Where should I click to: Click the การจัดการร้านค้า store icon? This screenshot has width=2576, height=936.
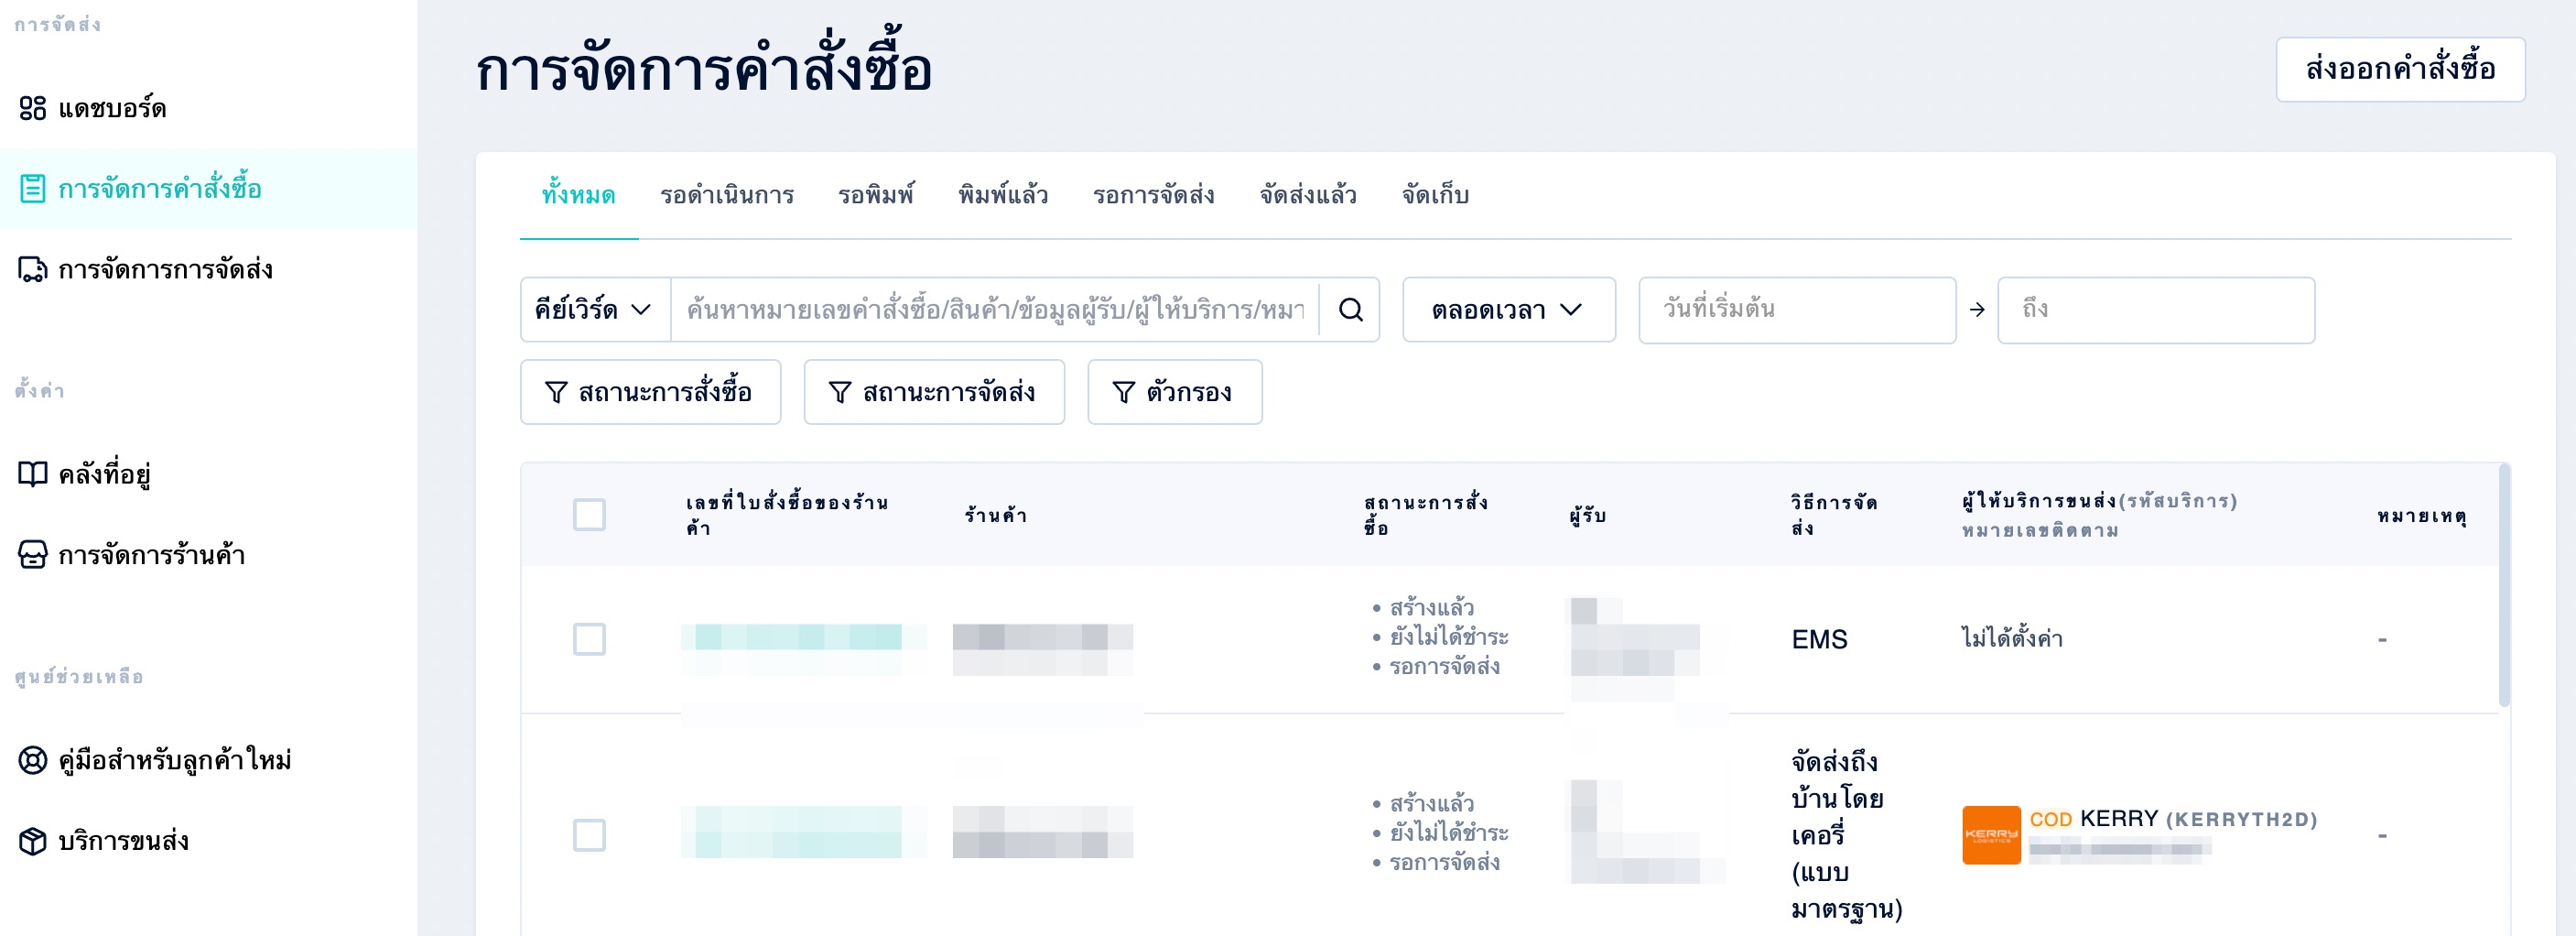tap(33, 555)
